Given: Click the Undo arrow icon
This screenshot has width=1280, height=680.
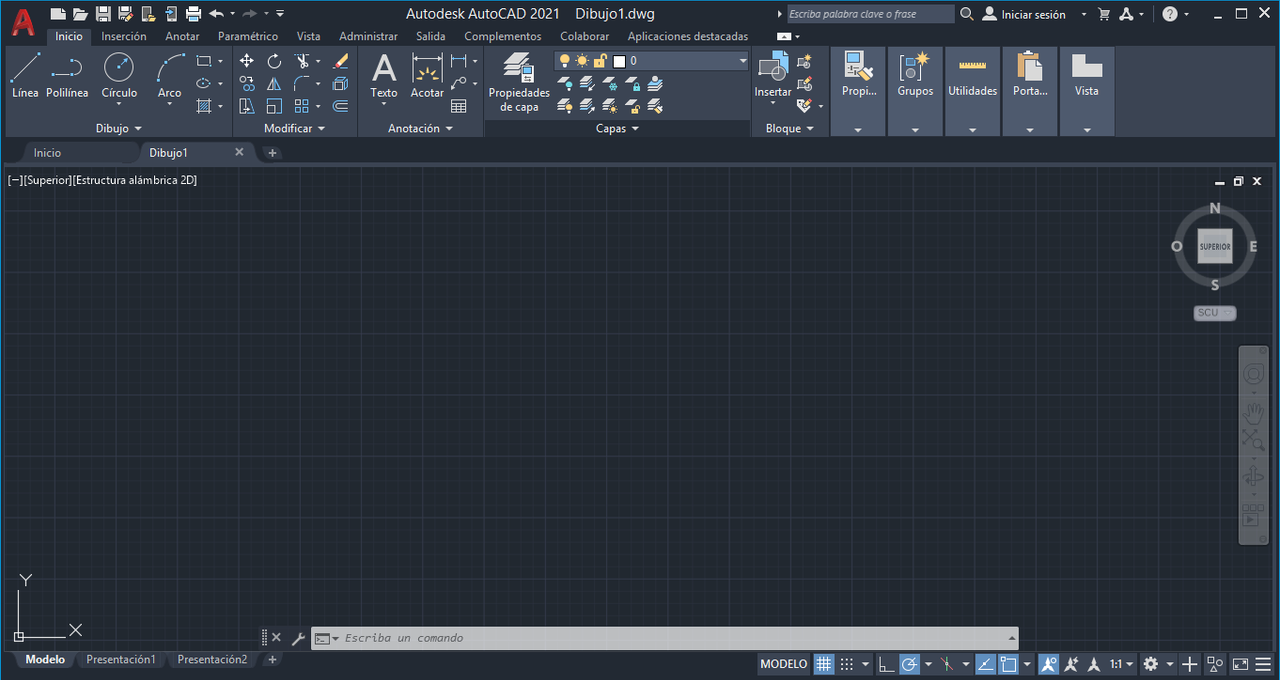Looking at the screenshot, I should [x=216, y=14].
